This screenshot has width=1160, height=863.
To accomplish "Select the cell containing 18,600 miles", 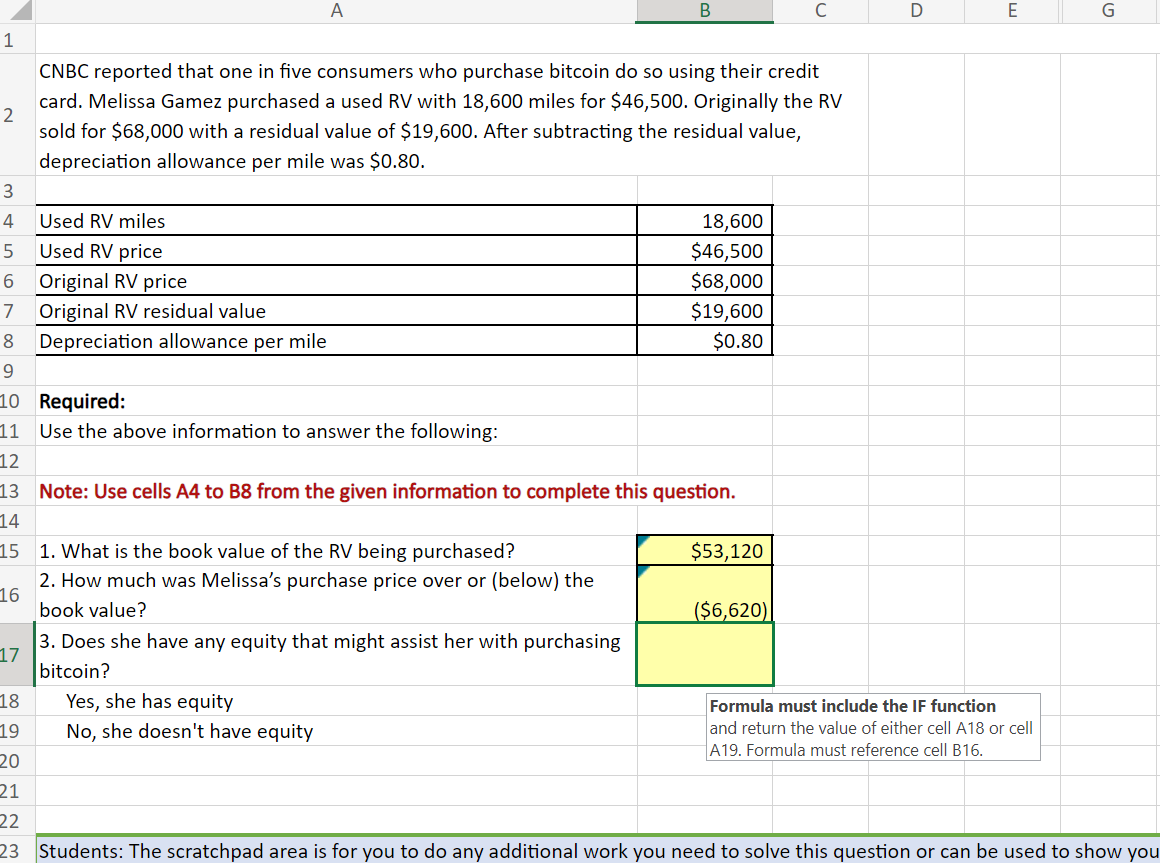I will pos(704,220).
